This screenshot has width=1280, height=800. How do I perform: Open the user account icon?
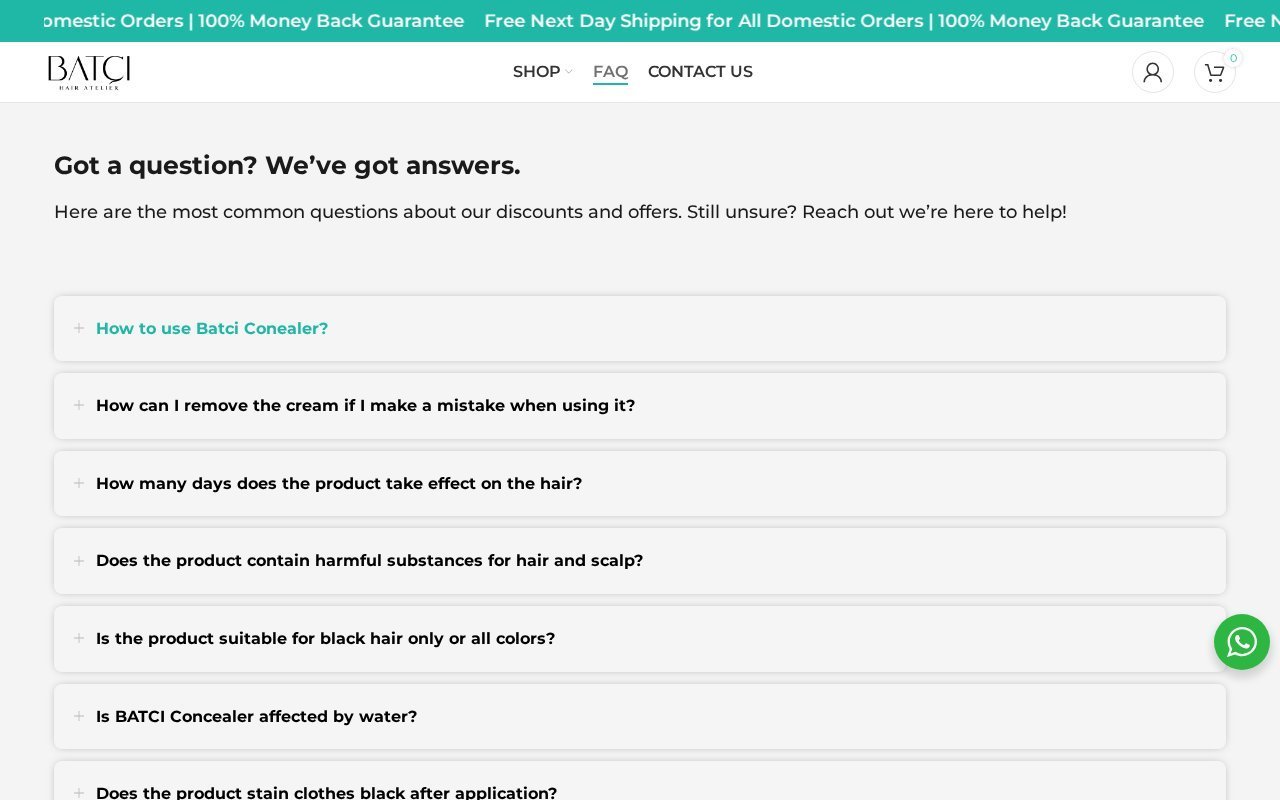click(x=1153, y=72)
